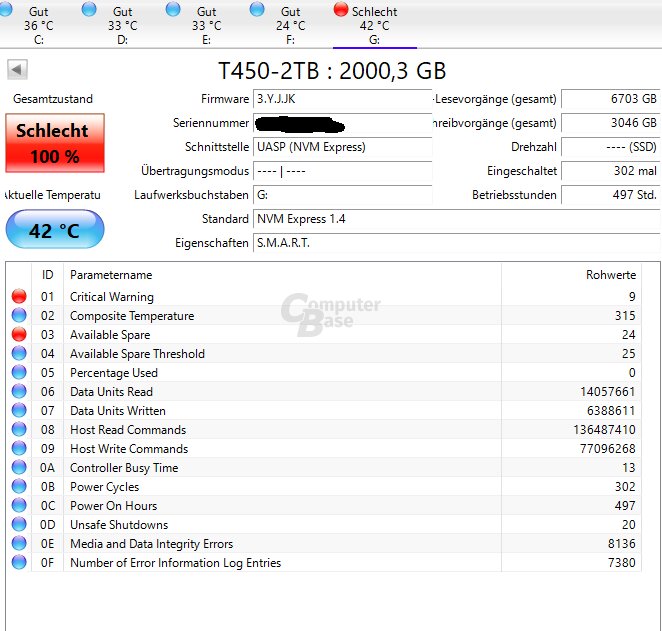Screen dimensions: 662x631
Task: Click the blue status dot on drive D: tab
Action: pos(89,9)
